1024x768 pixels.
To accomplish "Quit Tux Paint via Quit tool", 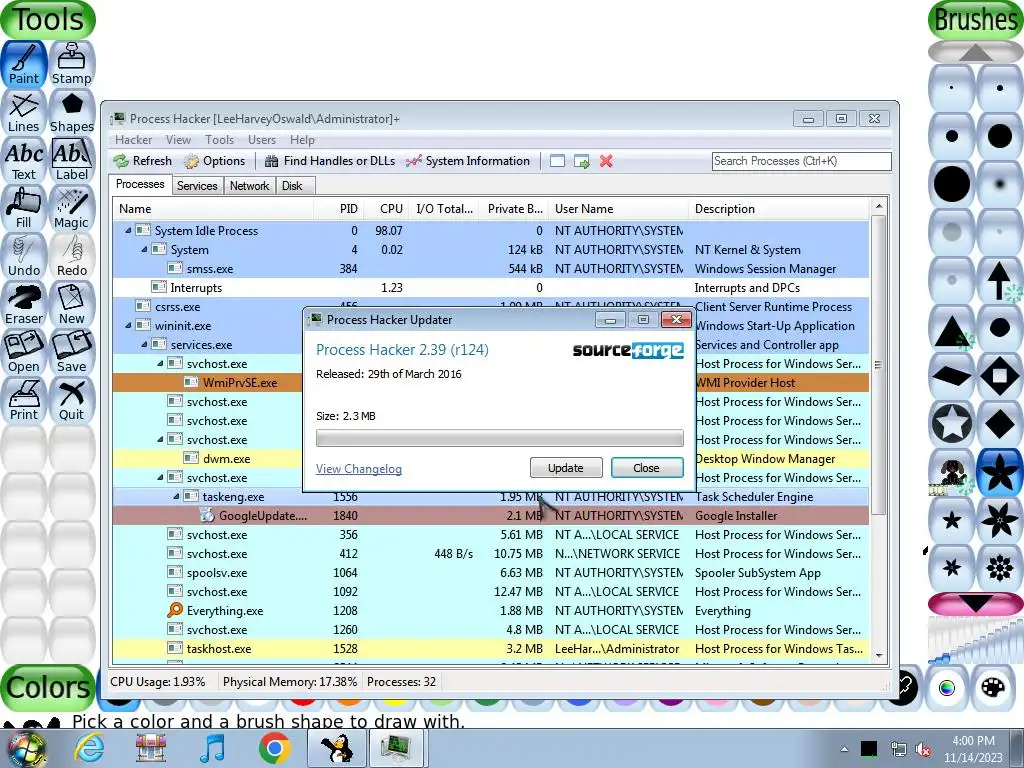I will [72, 400].
